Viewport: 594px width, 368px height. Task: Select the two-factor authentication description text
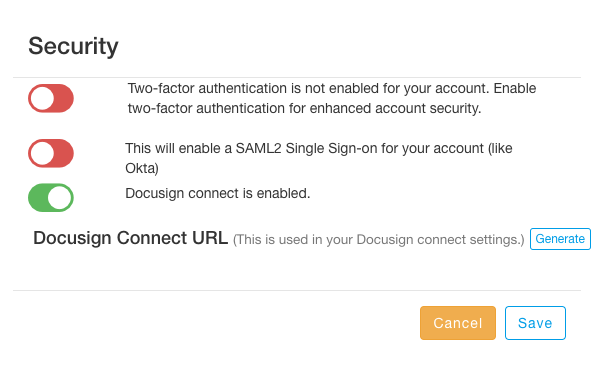[331, 98]
